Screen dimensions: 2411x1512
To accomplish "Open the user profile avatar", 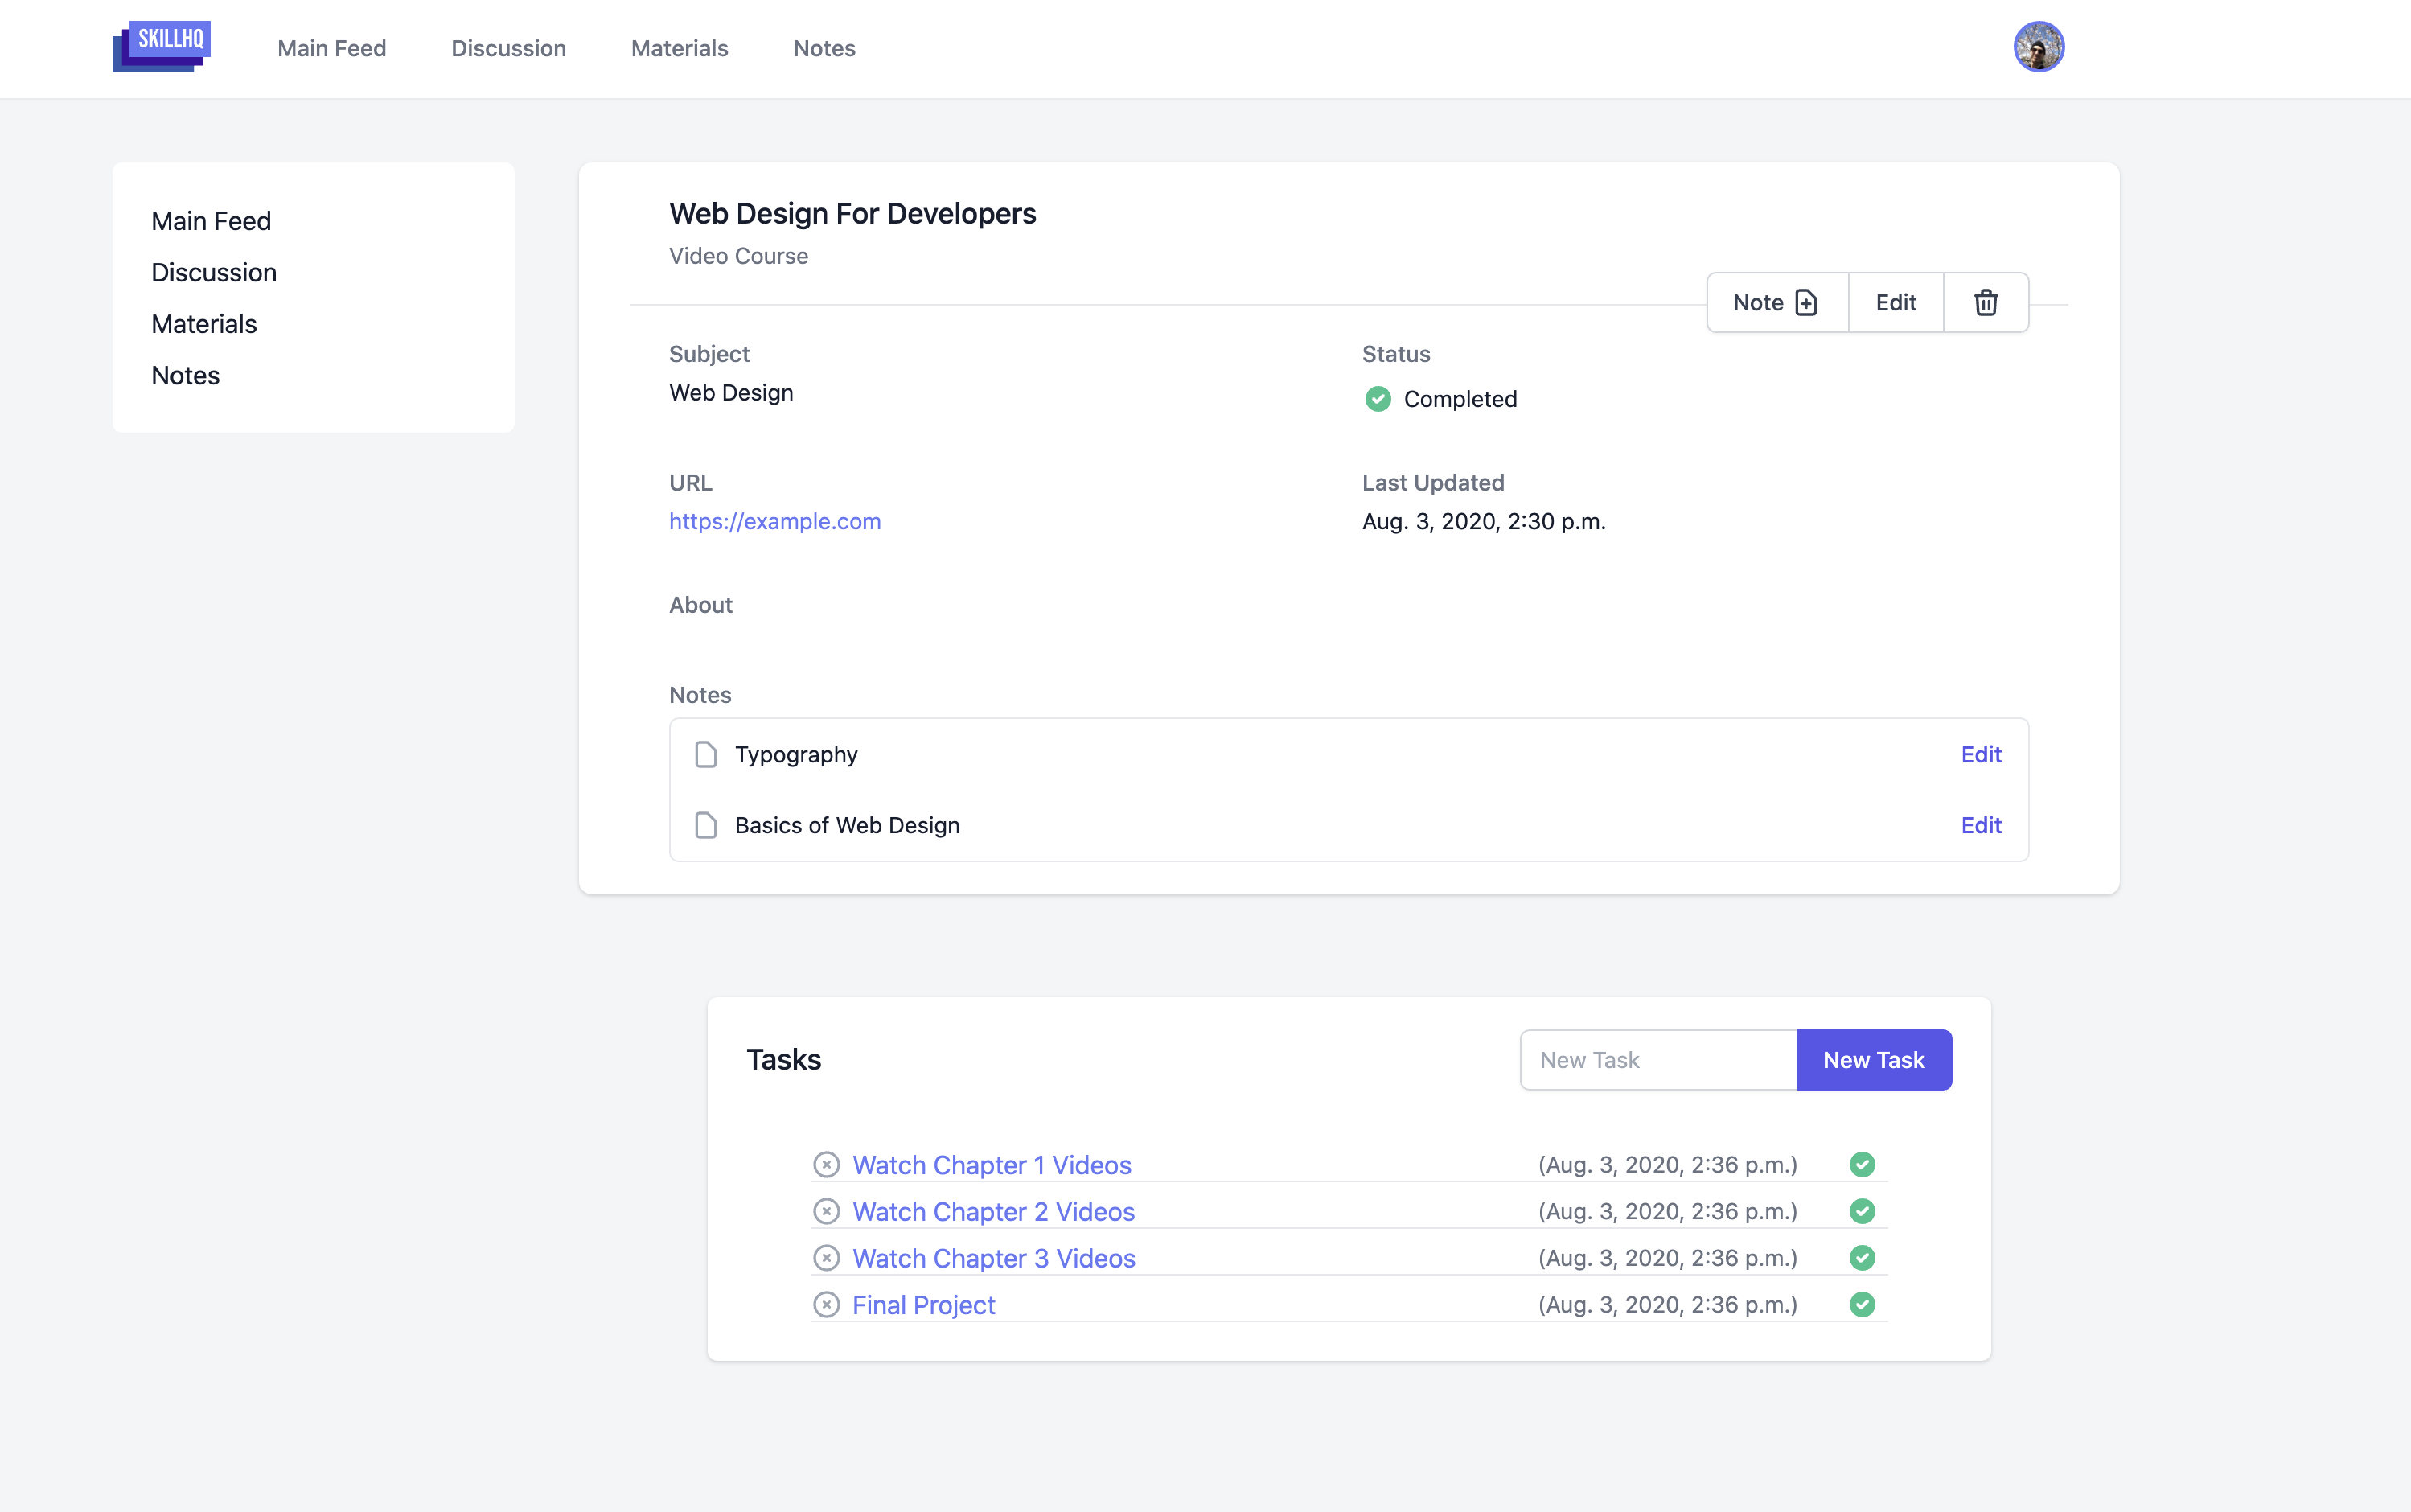I will (2038, 47).
